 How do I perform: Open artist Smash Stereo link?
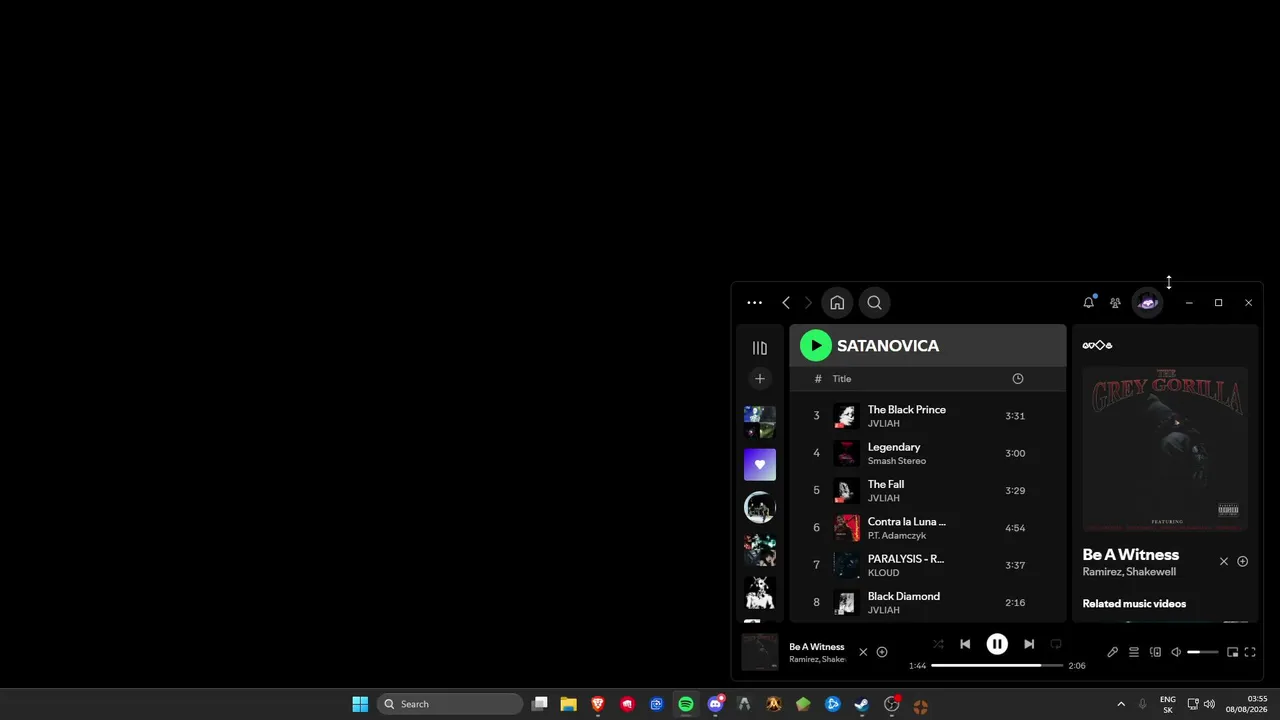tap(897, 461)
